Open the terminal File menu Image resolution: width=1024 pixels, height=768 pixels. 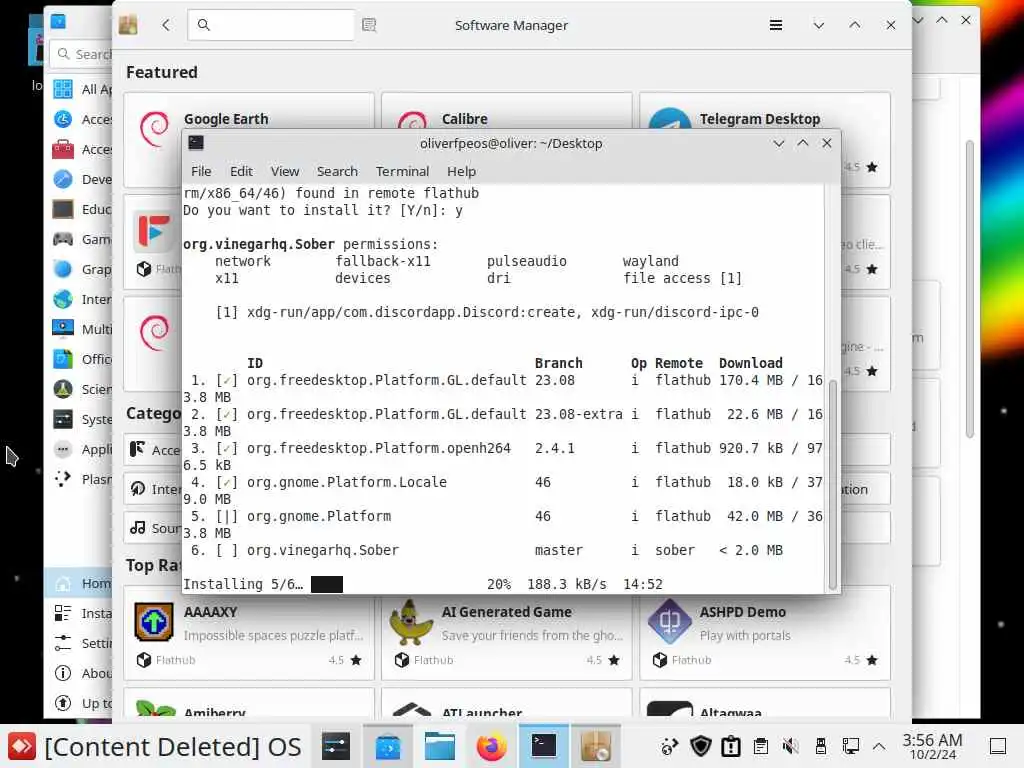tap(201, 171)
